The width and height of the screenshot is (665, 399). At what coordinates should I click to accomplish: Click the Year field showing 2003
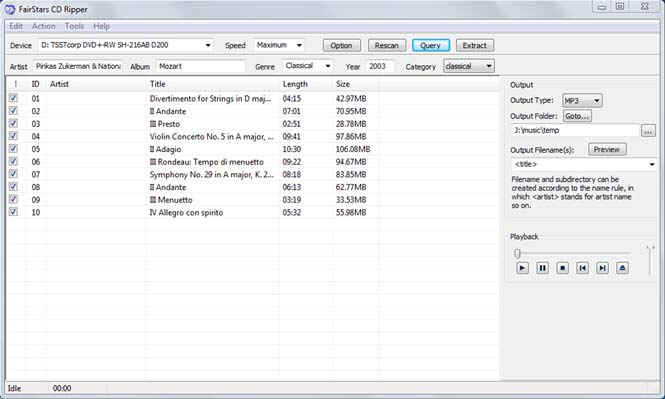click(379, 67)
